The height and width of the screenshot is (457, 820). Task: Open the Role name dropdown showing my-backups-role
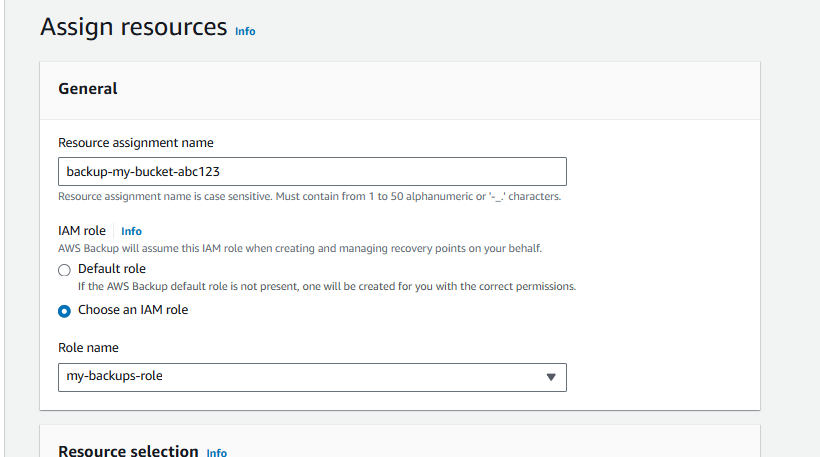coord(312,377)
